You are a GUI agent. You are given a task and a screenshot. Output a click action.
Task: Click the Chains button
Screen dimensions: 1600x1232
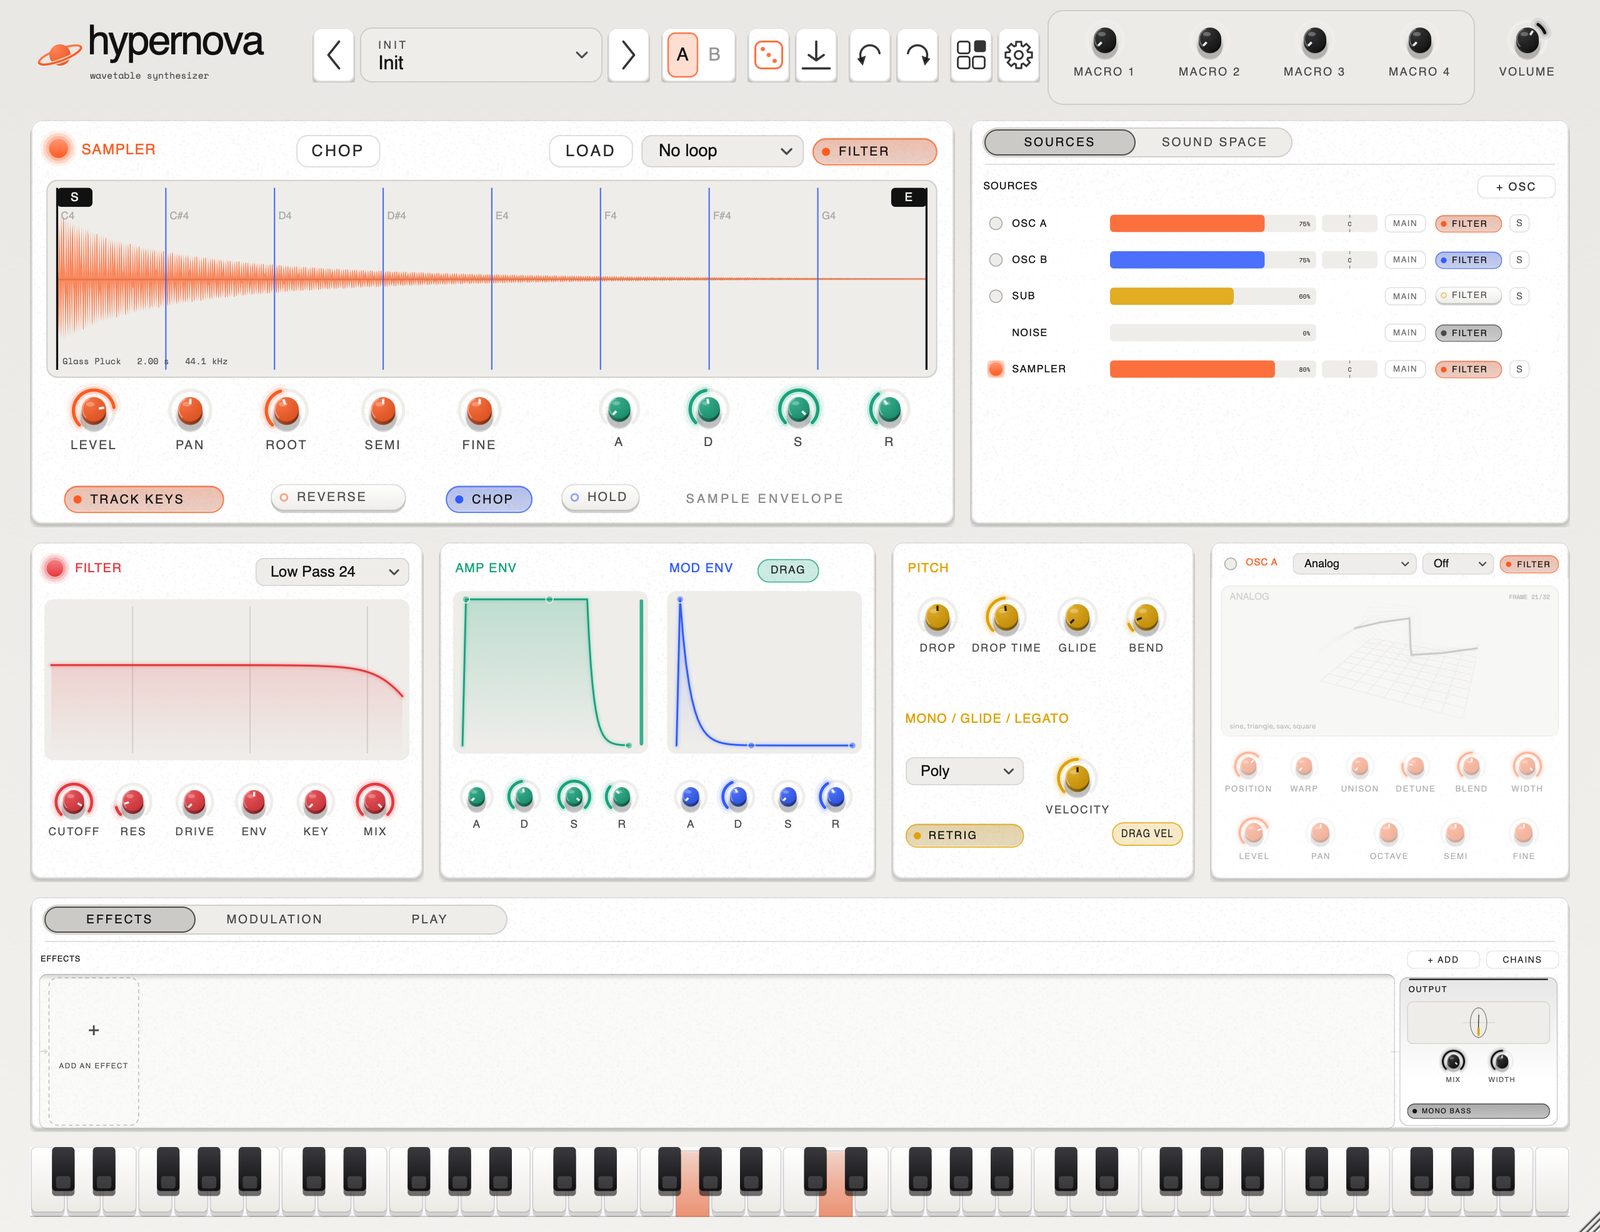click(1522, 960)
